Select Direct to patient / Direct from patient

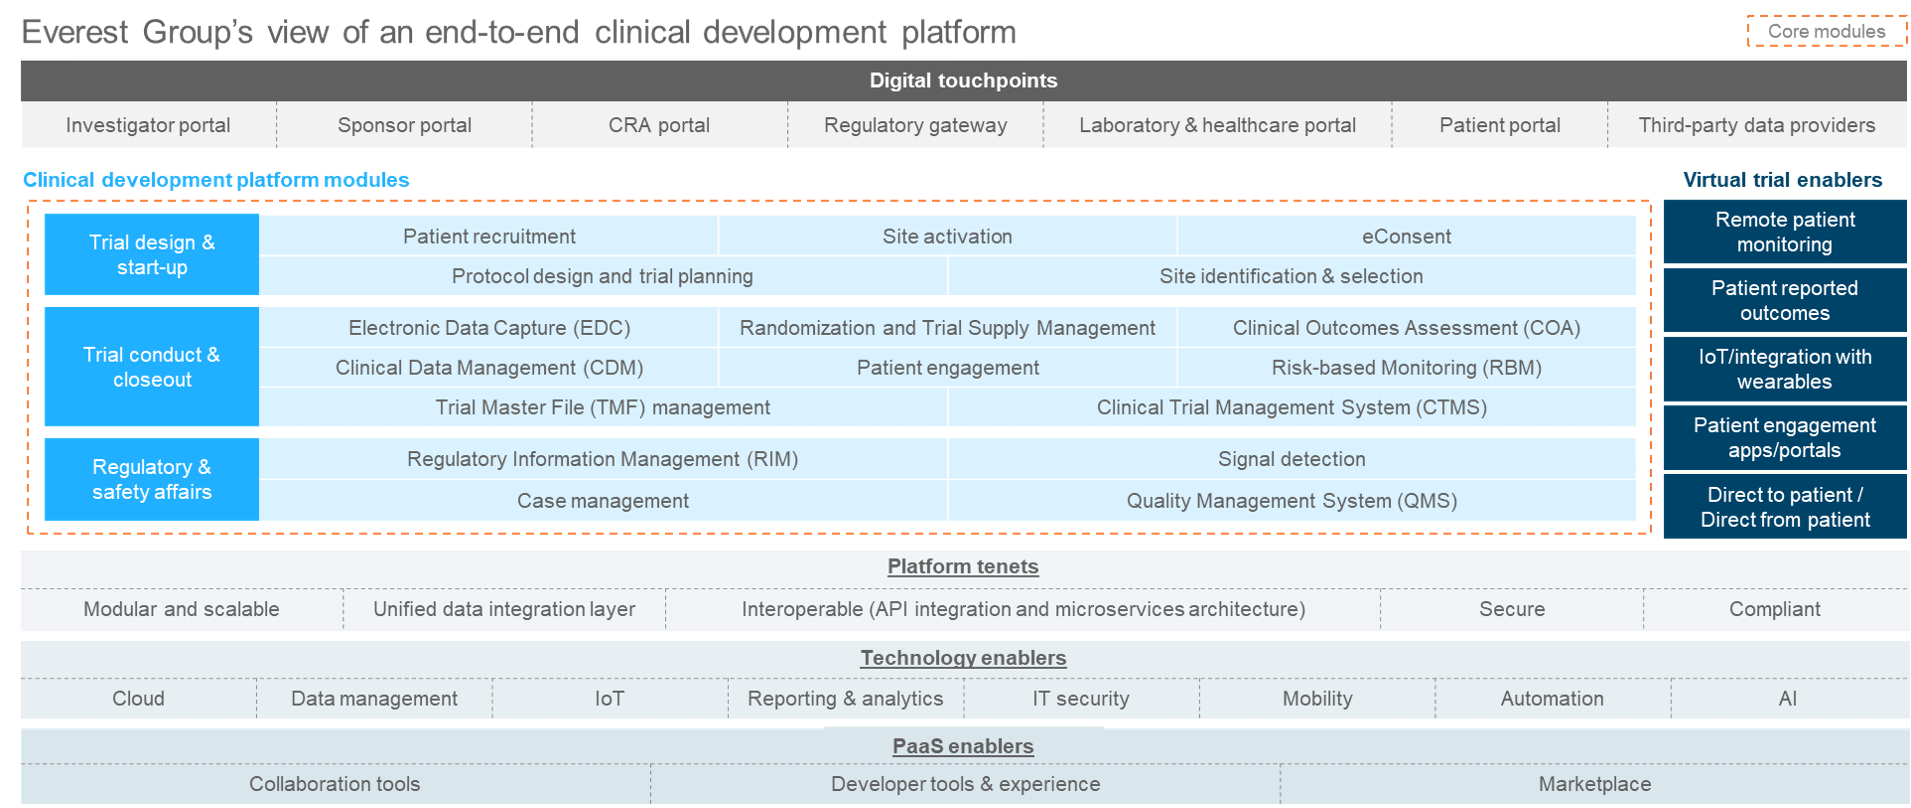(x=1785, y=507)
